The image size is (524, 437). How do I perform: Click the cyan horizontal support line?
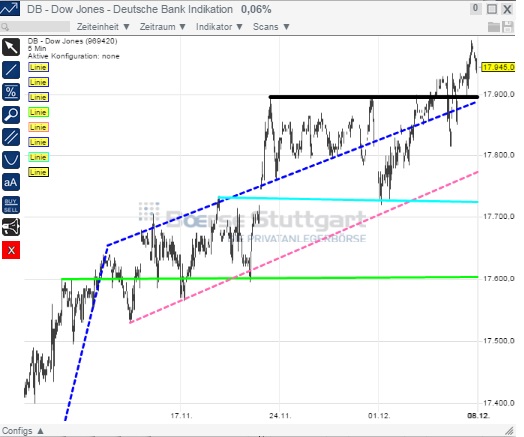click(348, 199)
